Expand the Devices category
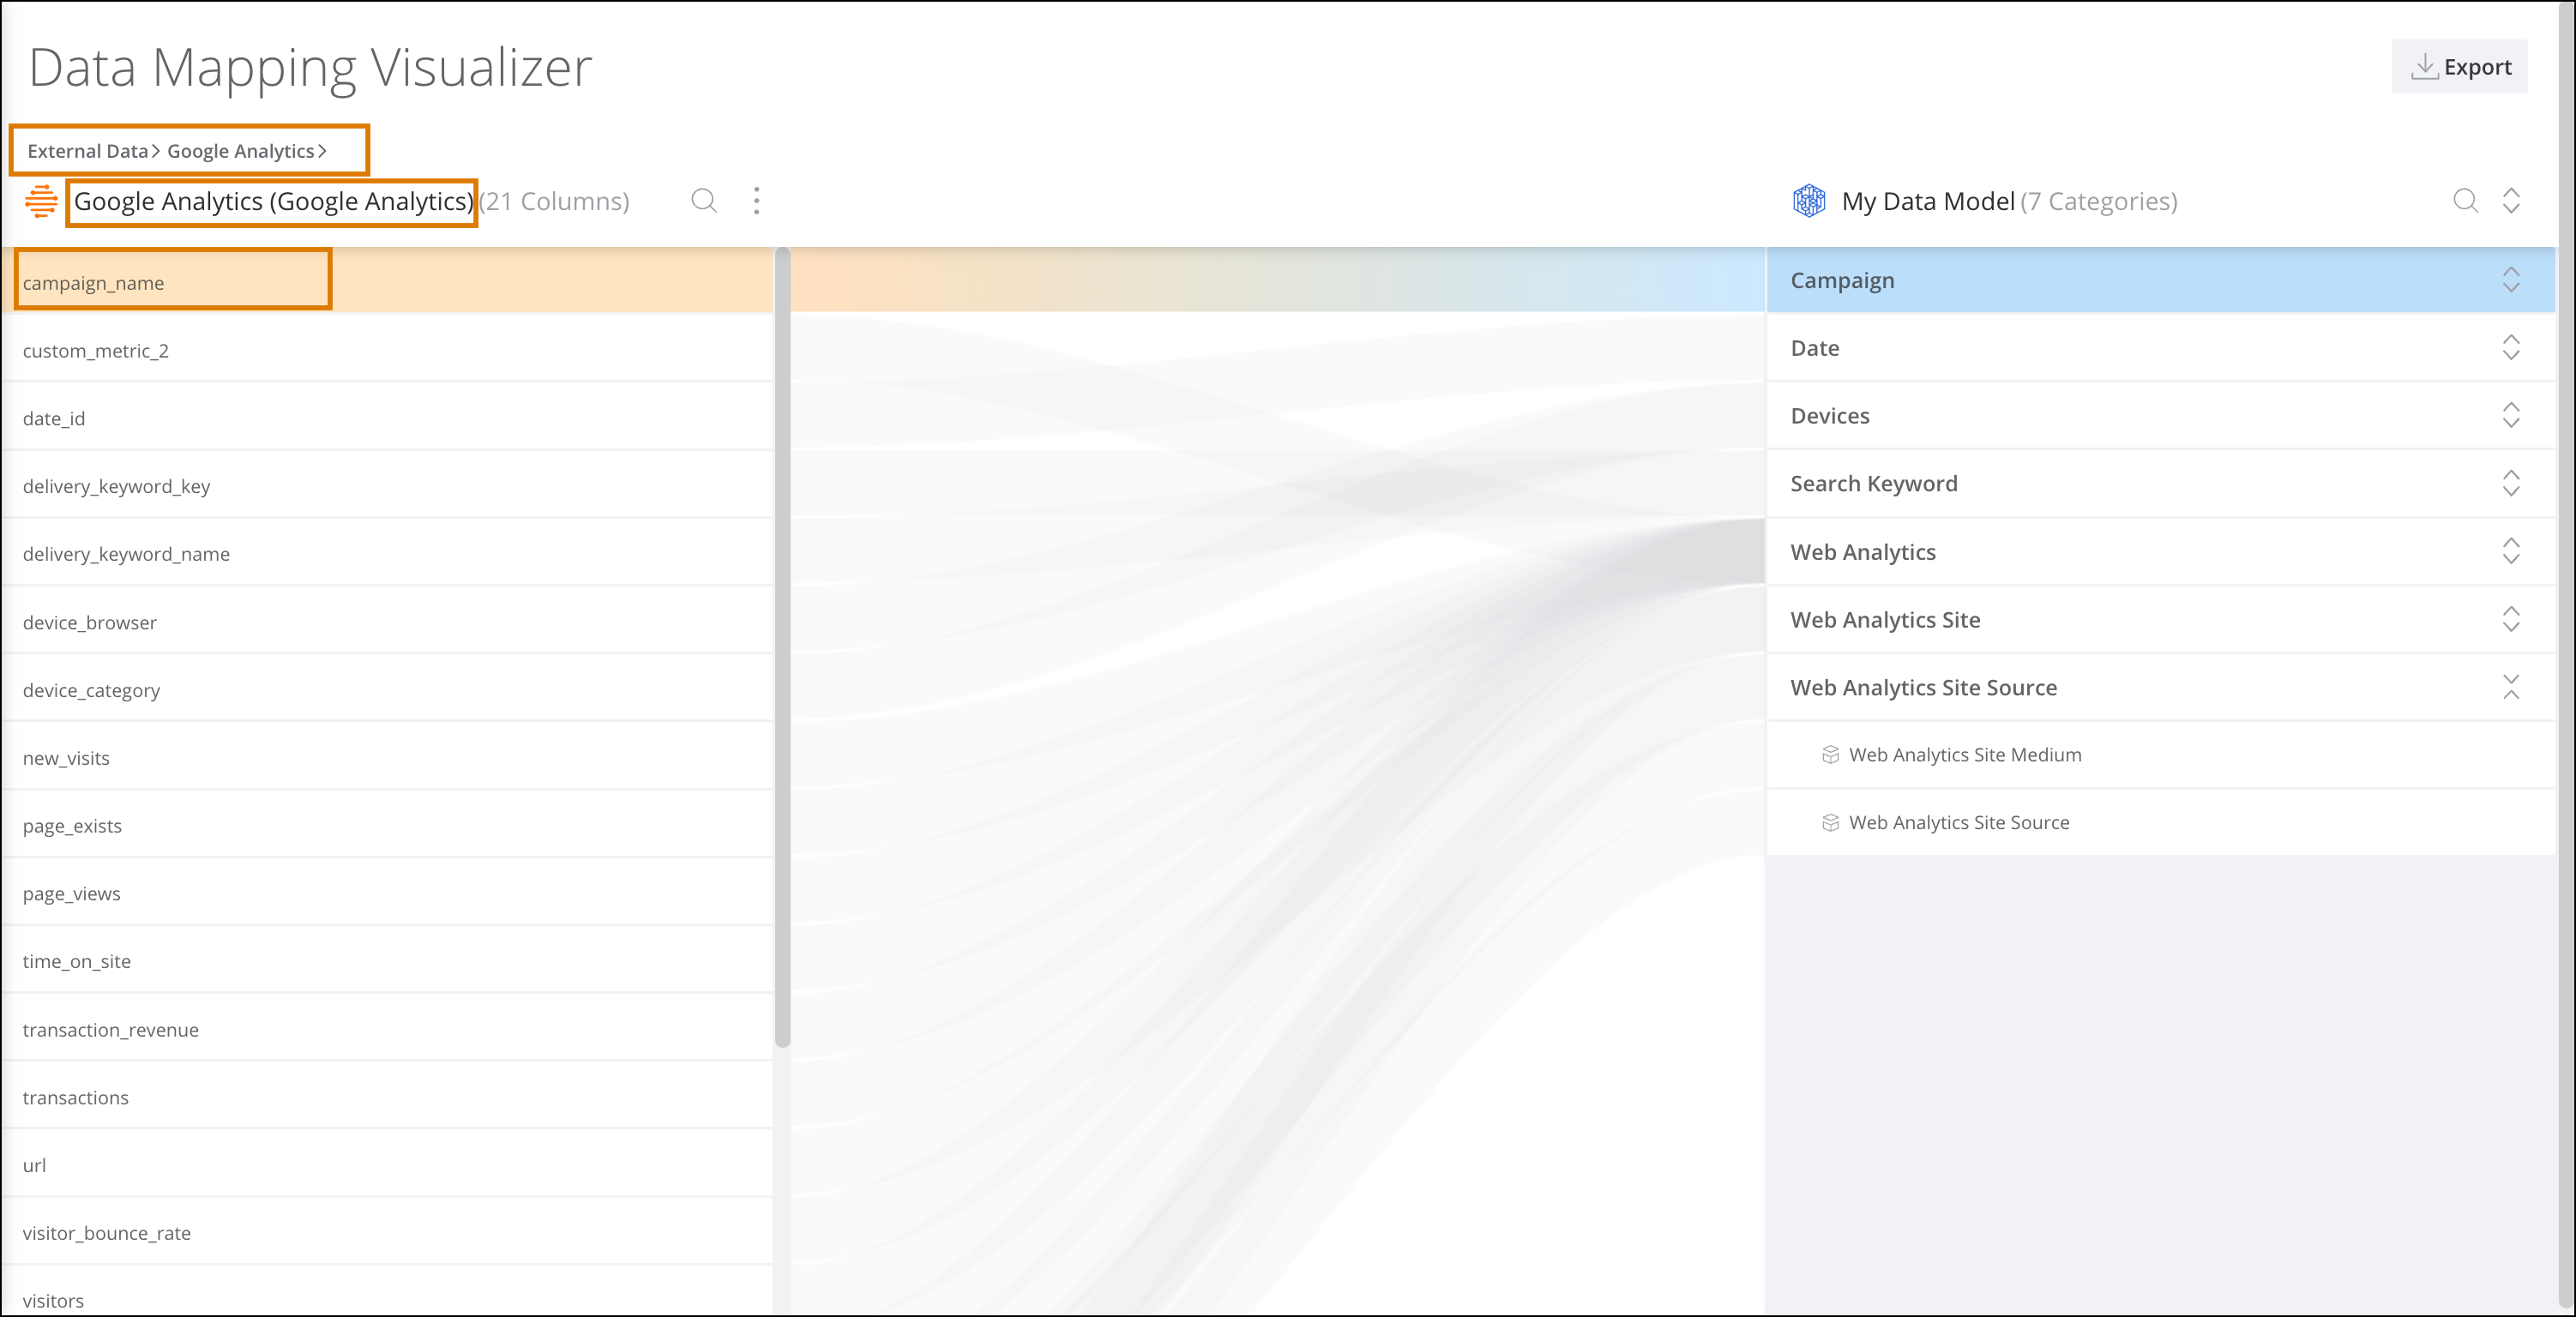The height and width of the screenshot is (1317, 2576). [2511, 415]
